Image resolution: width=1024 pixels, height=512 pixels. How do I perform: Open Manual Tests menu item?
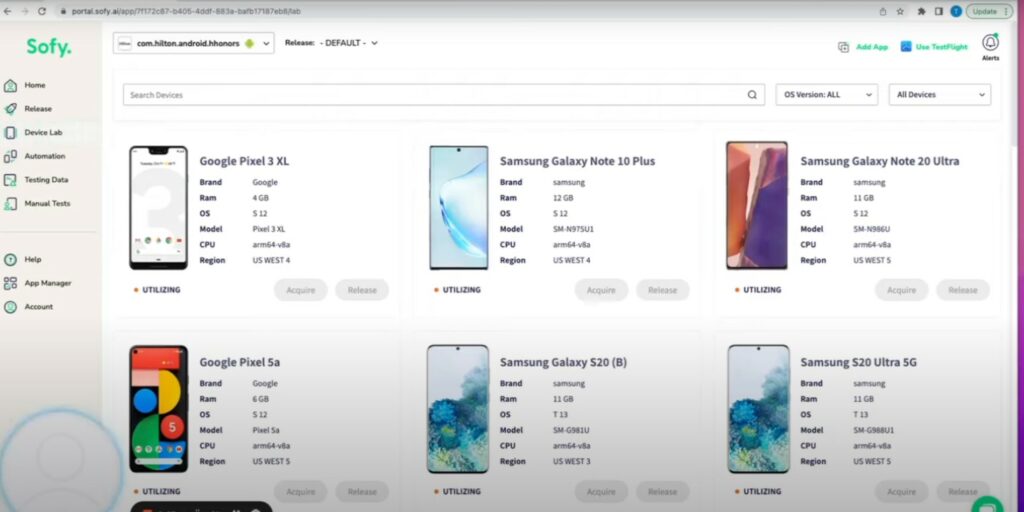click(x=48, y=204)
